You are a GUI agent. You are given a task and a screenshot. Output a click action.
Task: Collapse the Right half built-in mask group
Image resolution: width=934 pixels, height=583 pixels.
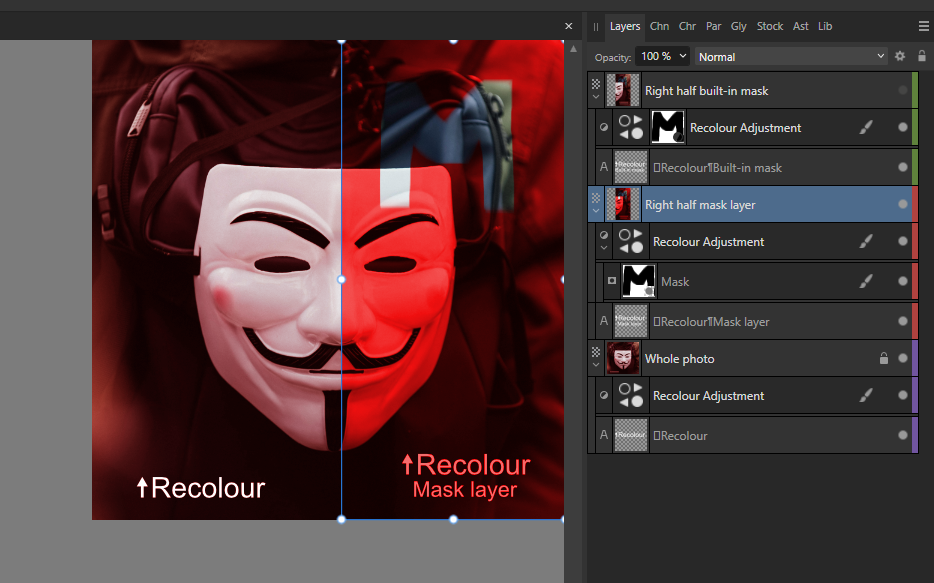coord(596,96)
